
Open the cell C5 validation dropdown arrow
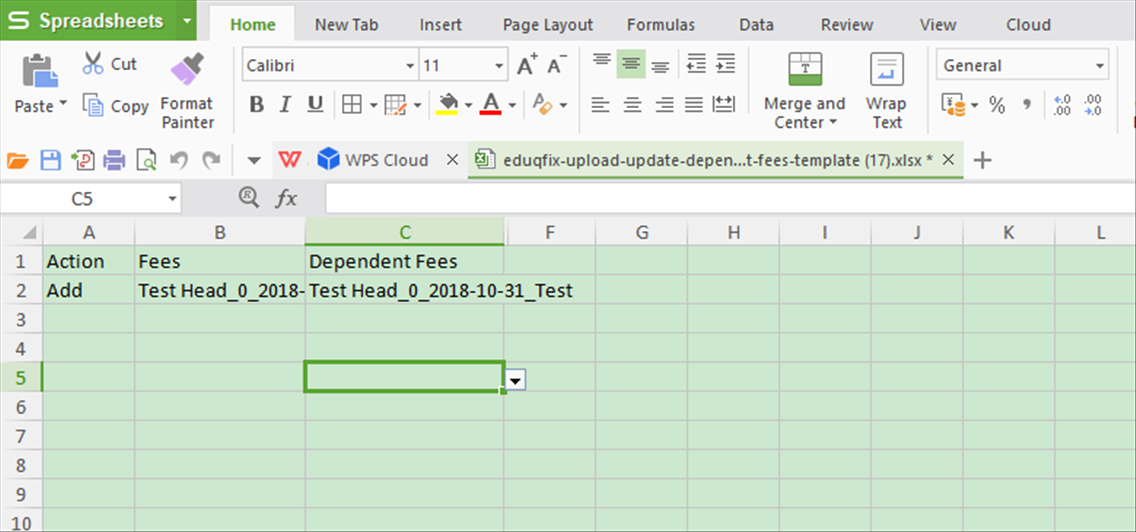click(516, 380)
